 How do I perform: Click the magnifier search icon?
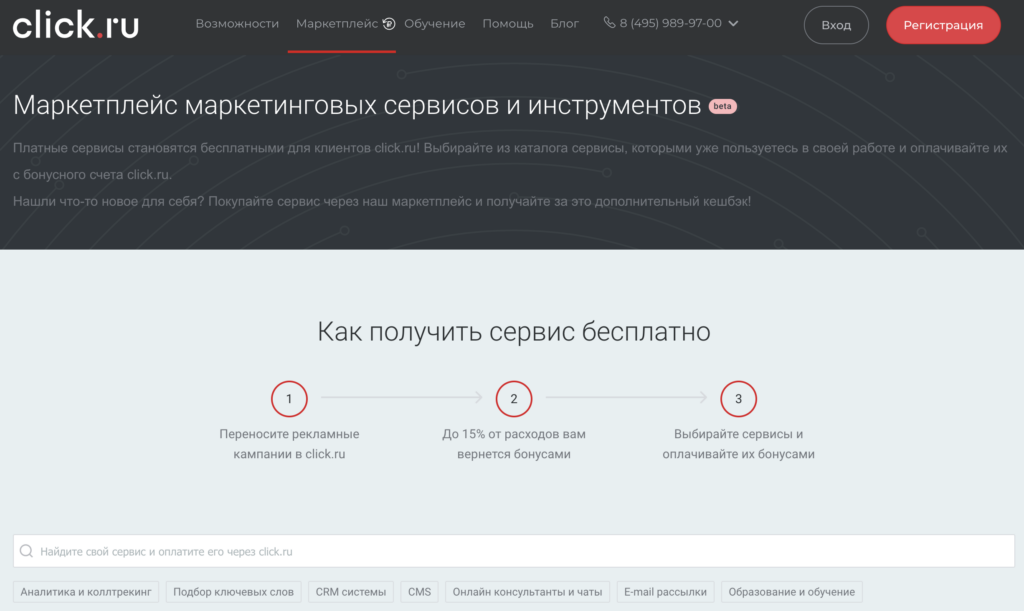26,551
